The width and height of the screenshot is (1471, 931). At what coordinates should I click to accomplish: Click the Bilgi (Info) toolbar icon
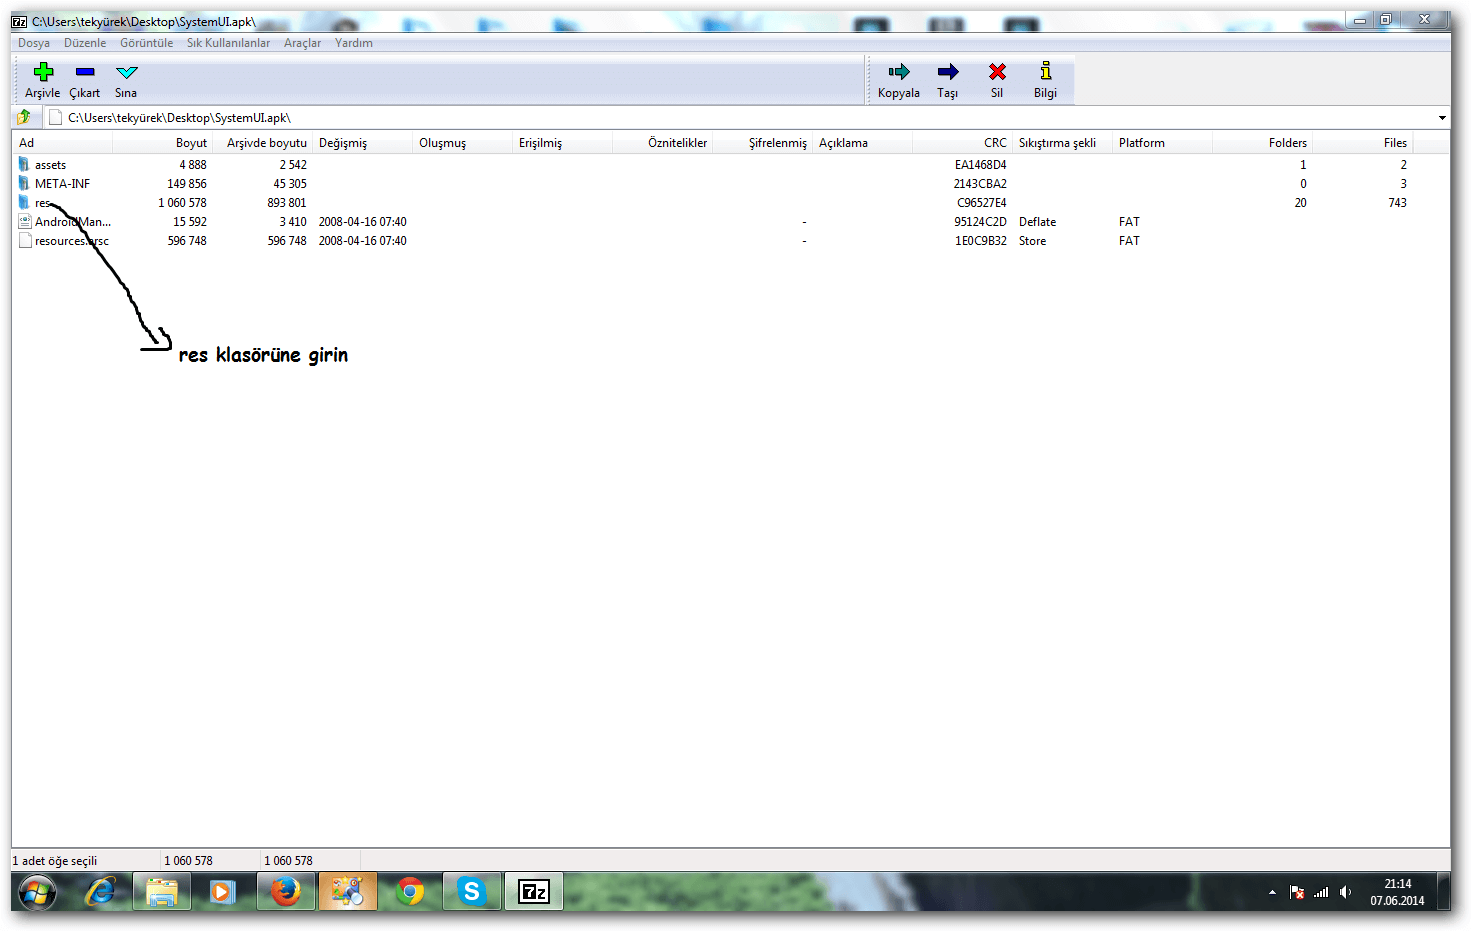click(x=1046, y=71)
